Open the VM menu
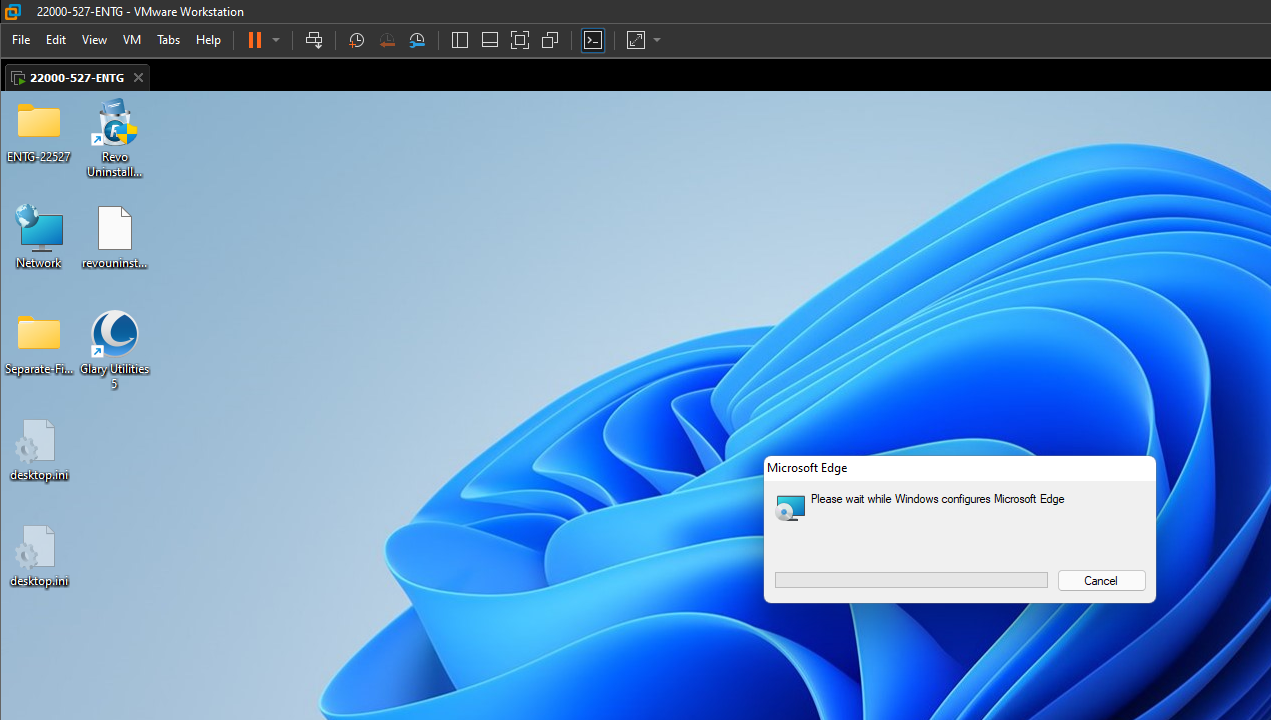This screenshot has width=1271, height=720. [x=132, y=40]
